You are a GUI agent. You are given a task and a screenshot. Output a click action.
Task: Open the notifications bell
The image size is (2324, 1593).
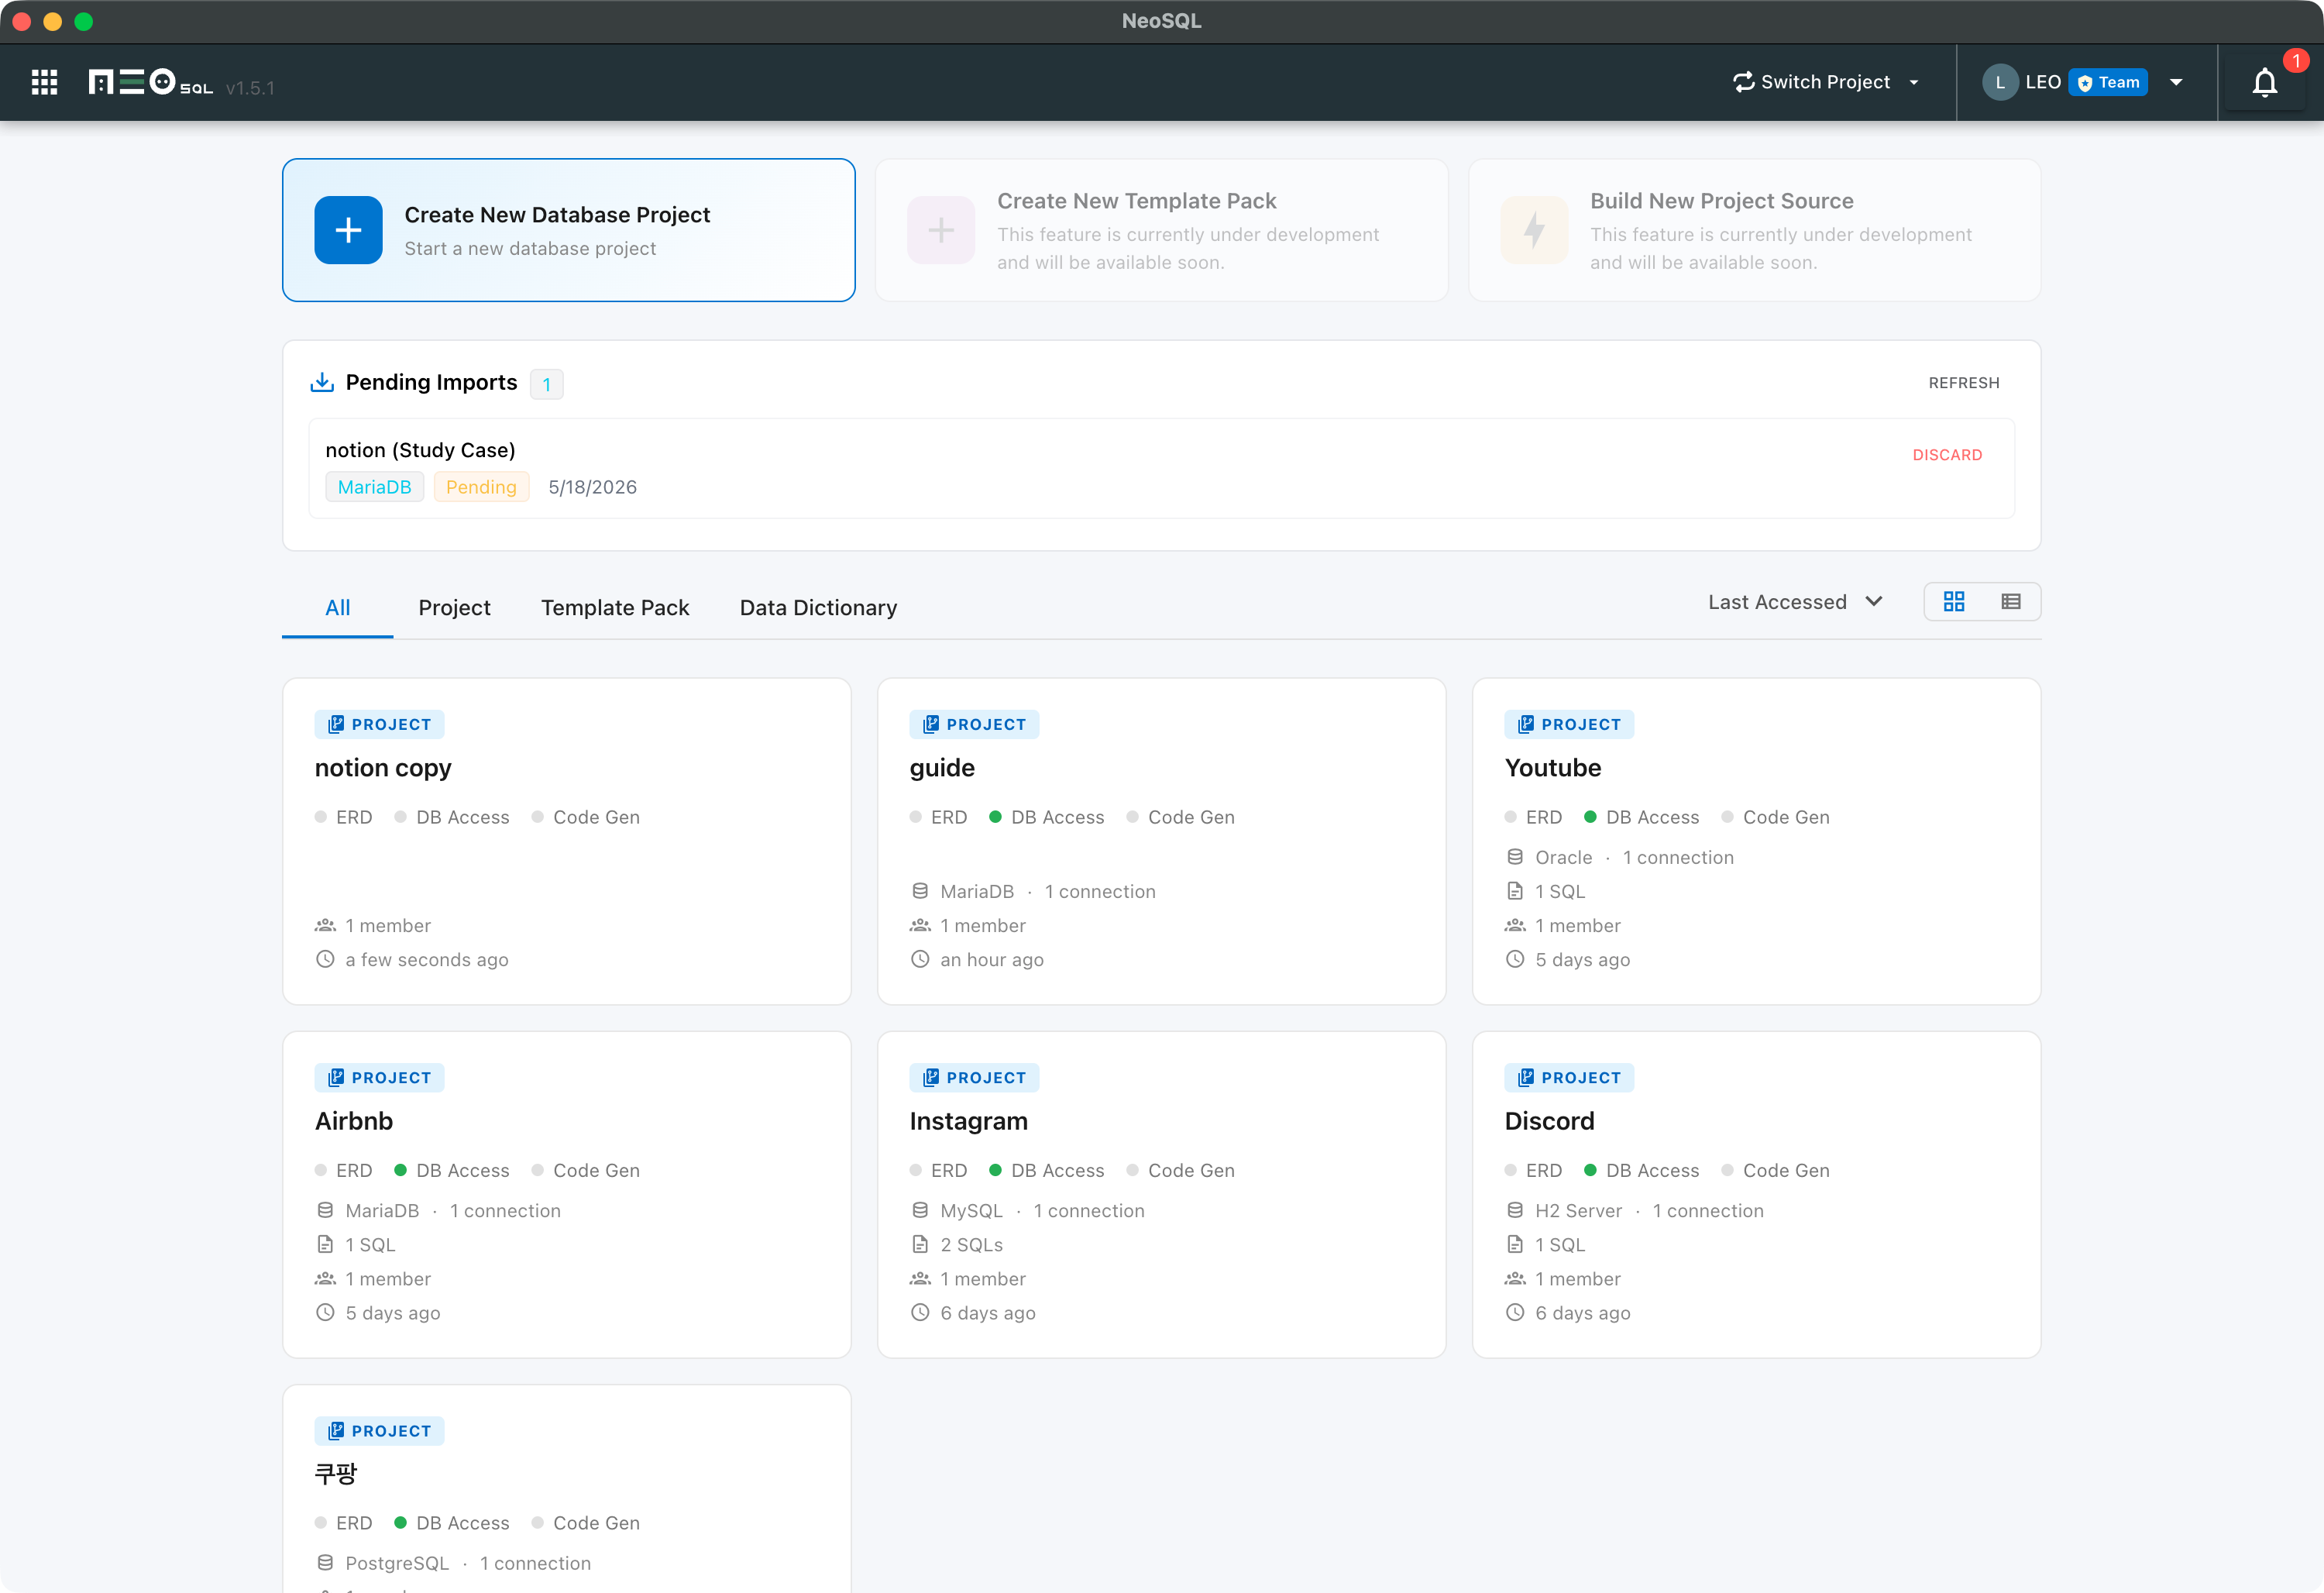click(x=2265, y=82)
